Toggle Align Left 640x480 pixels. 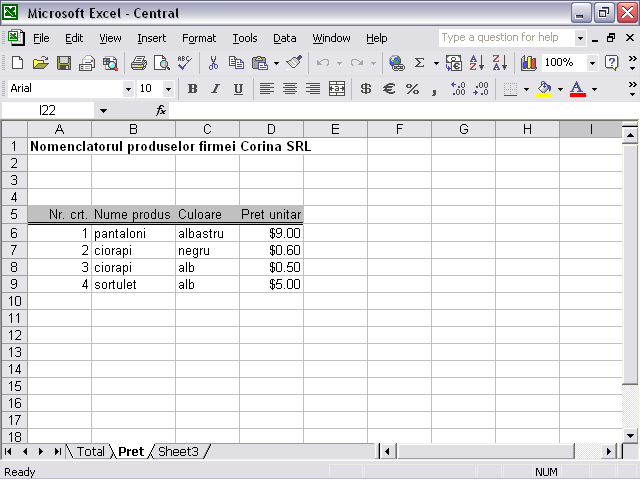[267, 89]
